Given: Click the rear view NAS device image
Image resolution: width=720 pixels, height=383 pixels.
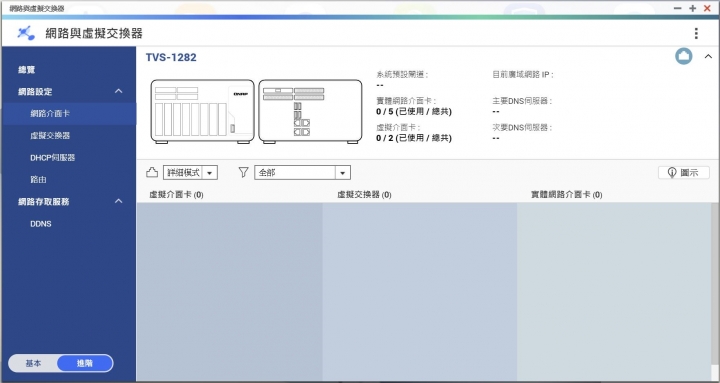Looking at the screenshot, I should tap(310, 111).
